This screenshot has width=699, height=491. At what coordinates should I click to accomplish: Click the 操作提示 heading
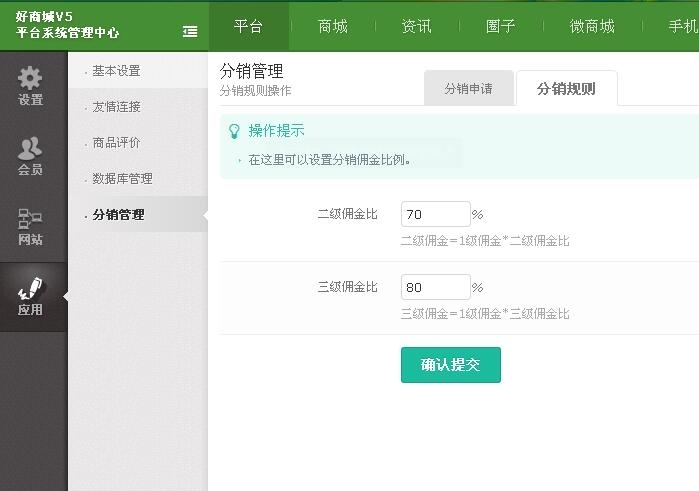pos(276,131)
